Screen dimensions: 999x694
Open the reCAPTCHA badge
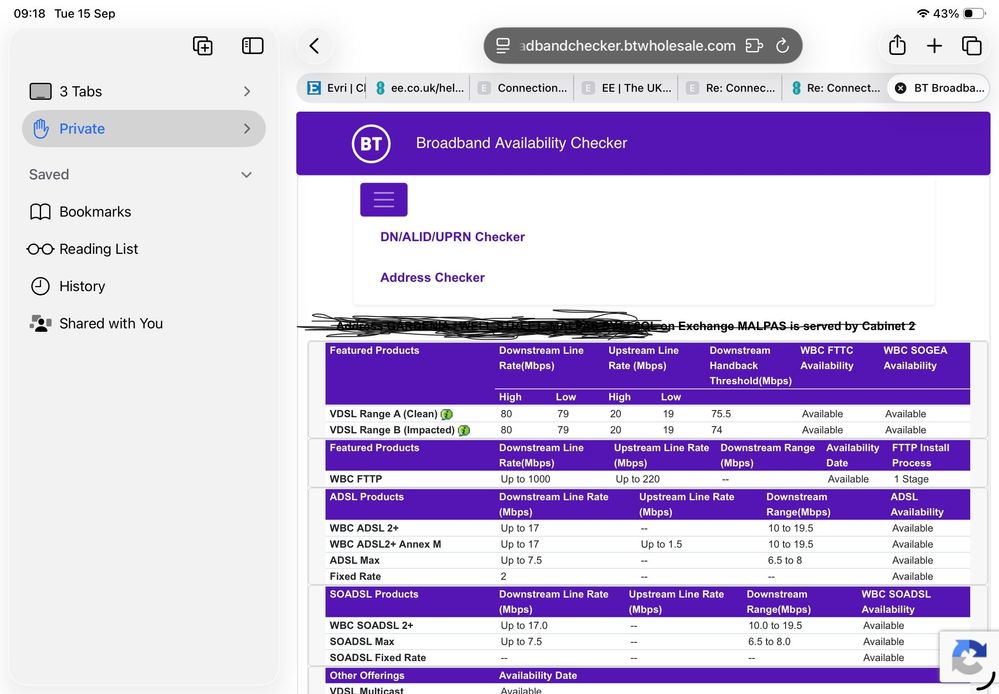[968, 656]
